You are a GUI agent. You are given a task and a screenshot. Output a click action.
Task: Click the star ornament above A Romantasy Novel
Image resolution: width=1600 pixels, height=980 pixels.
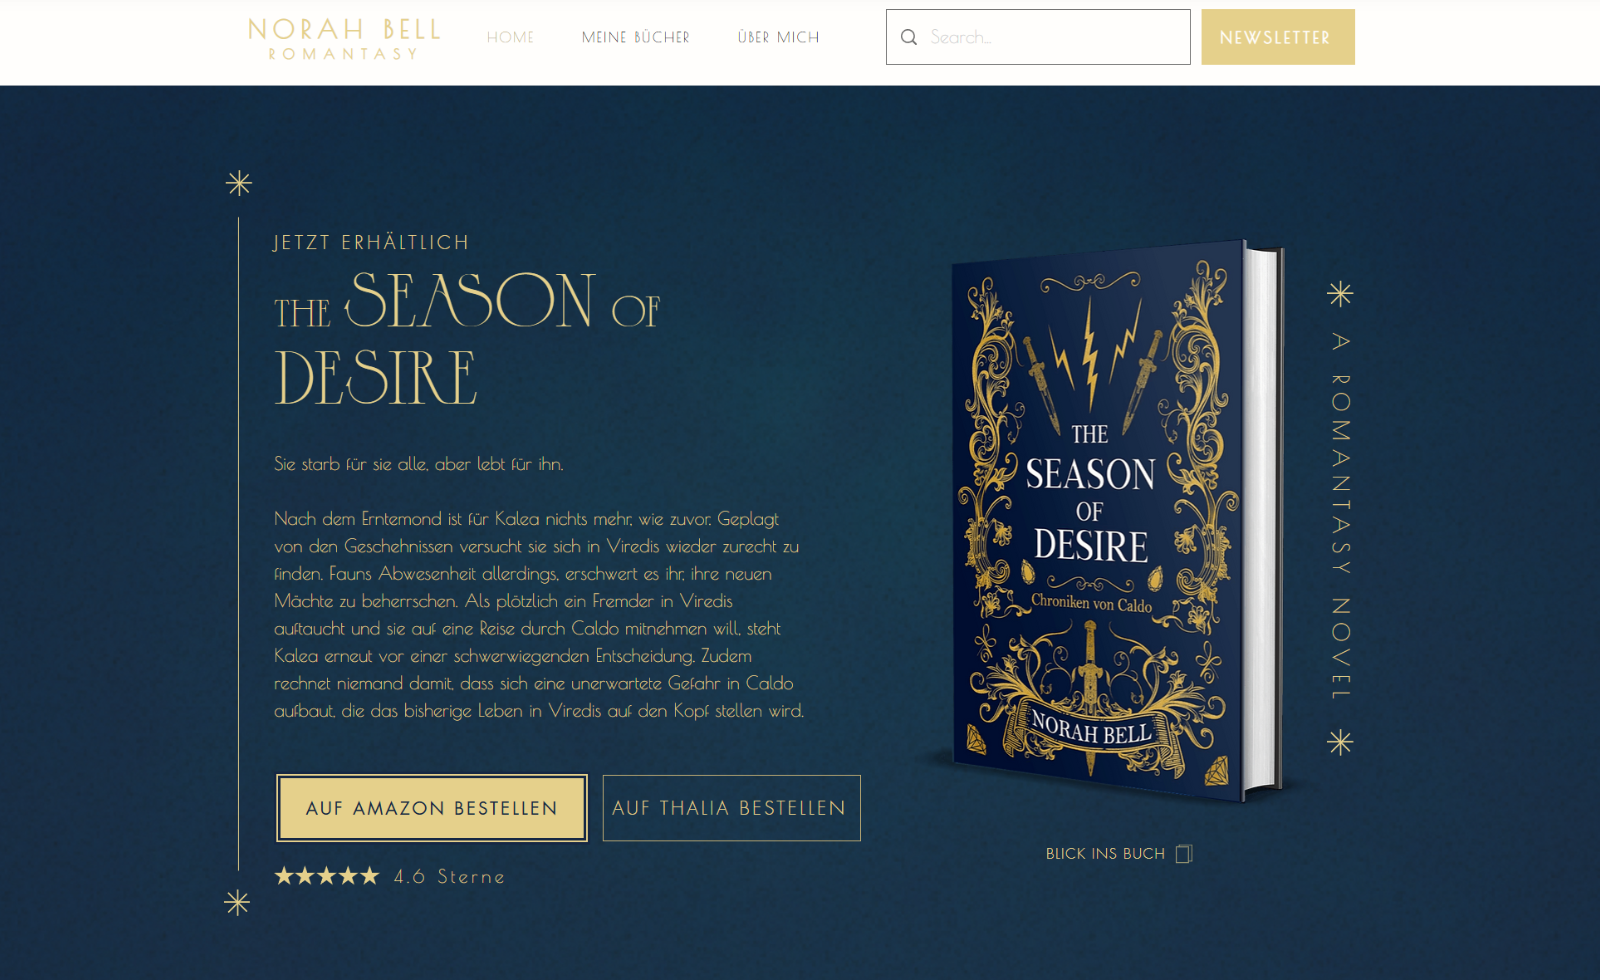pos(1340,294)
